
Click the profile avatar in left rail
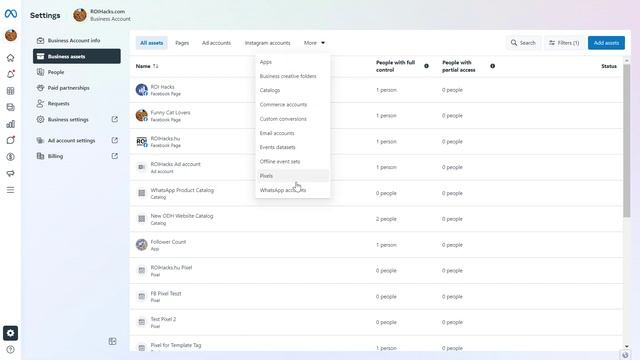pyautogui.click(x=11, y=36)
